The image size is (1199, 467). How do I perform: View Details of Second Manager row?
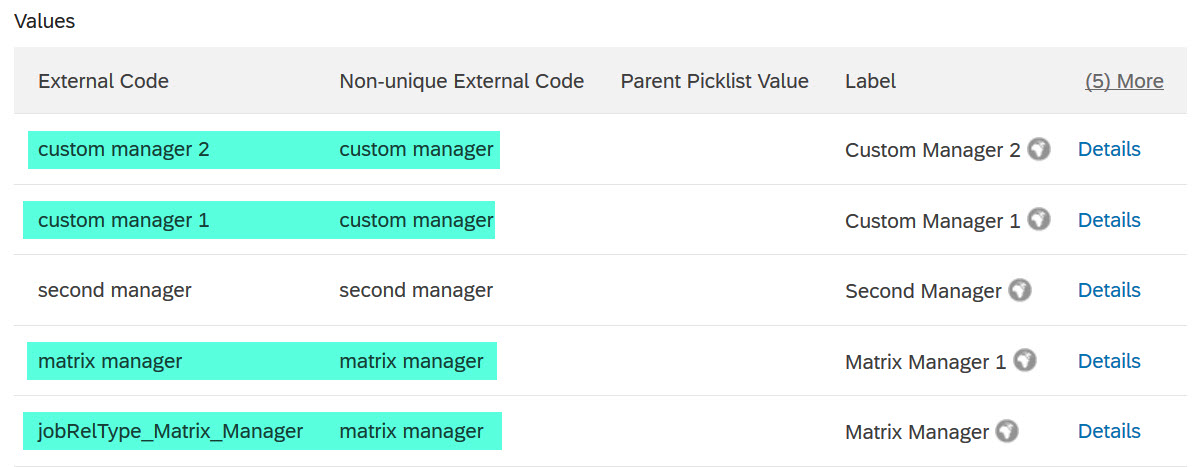1109,290
